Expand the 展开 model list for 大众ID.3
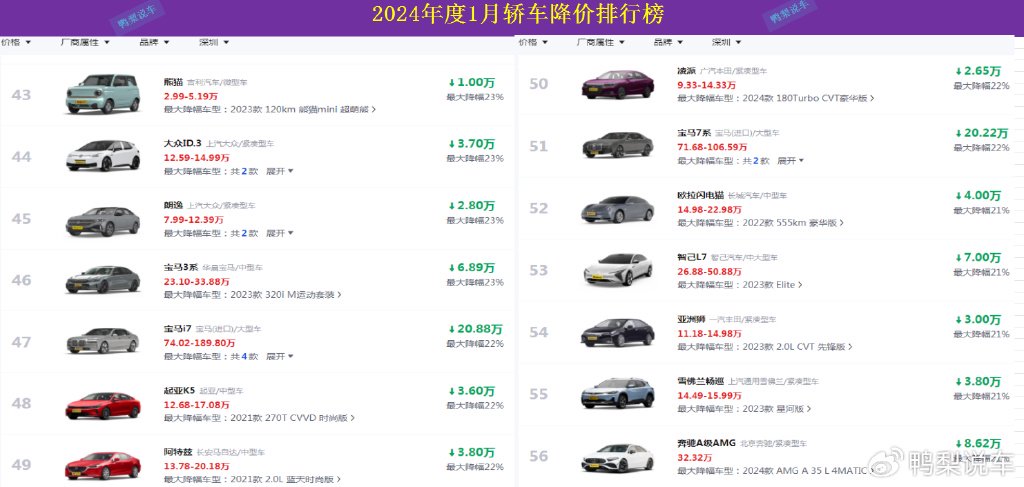The image size is (1024, 487). tap(280, 171)
